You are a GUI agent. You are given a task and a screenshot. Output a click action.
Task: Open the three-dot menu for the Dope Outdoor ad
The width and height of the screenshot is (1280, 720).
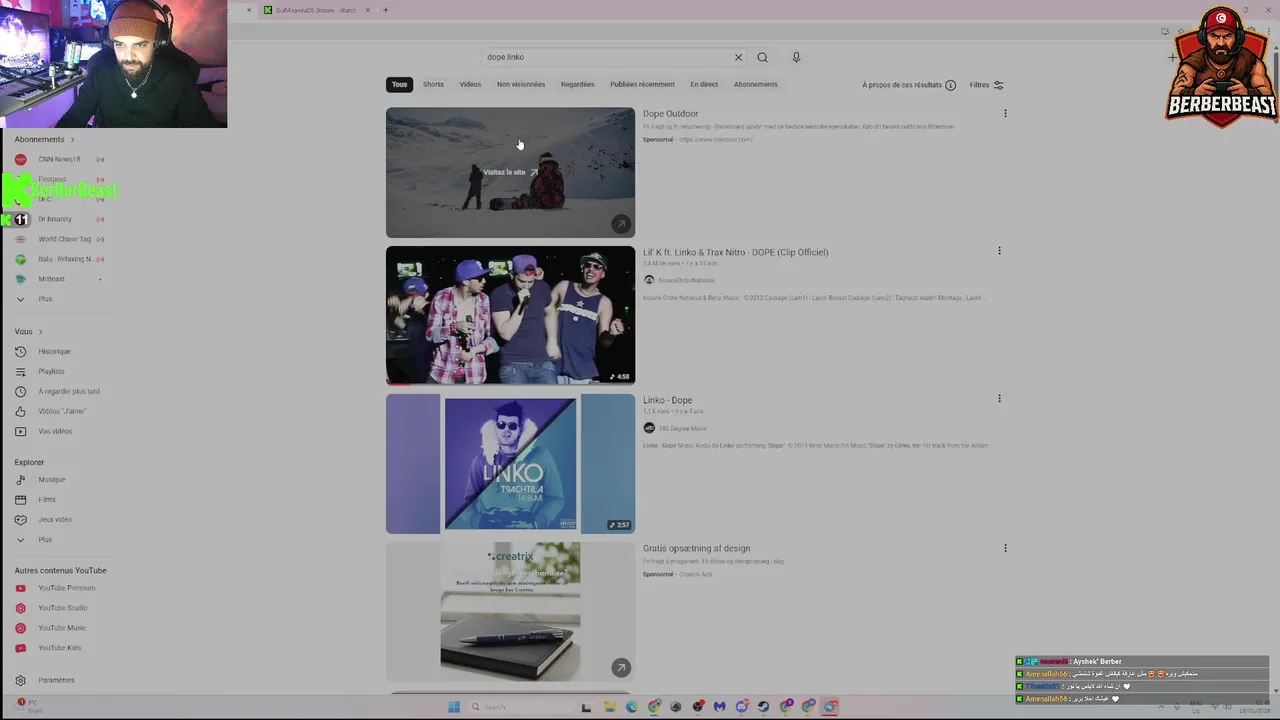1005,113
